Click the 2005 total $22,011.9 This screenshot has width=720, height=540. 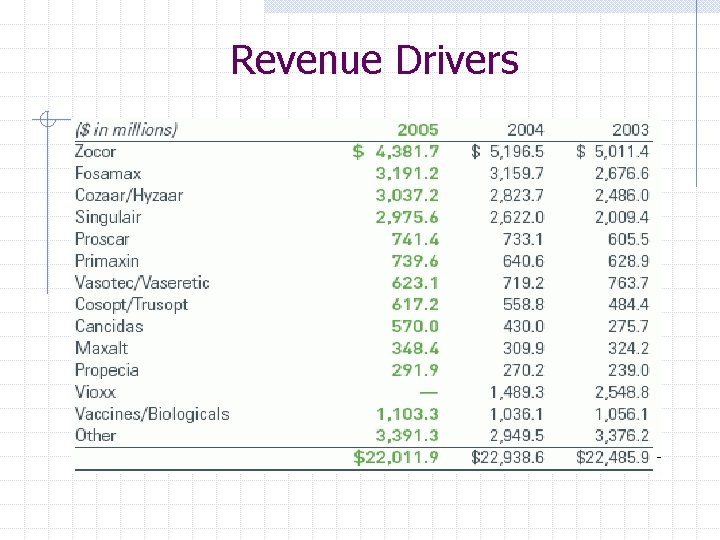pyautogui.click(x=396, y=457)
